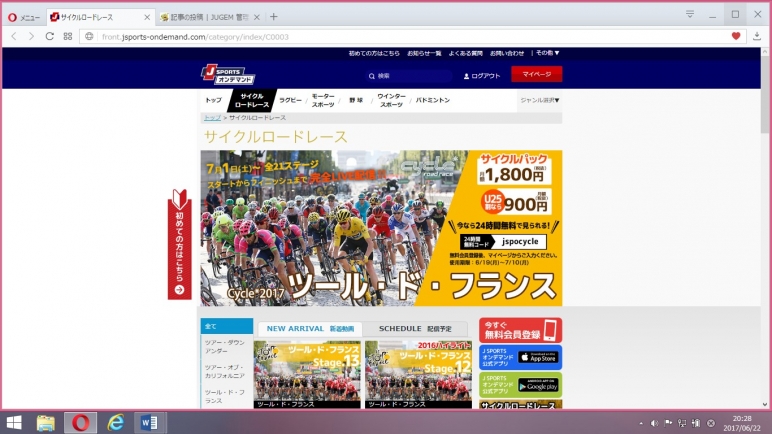The image size is (772, 434).
Task: Open the Stage 12 video thumbnail
Action: [x=418, y=374]
